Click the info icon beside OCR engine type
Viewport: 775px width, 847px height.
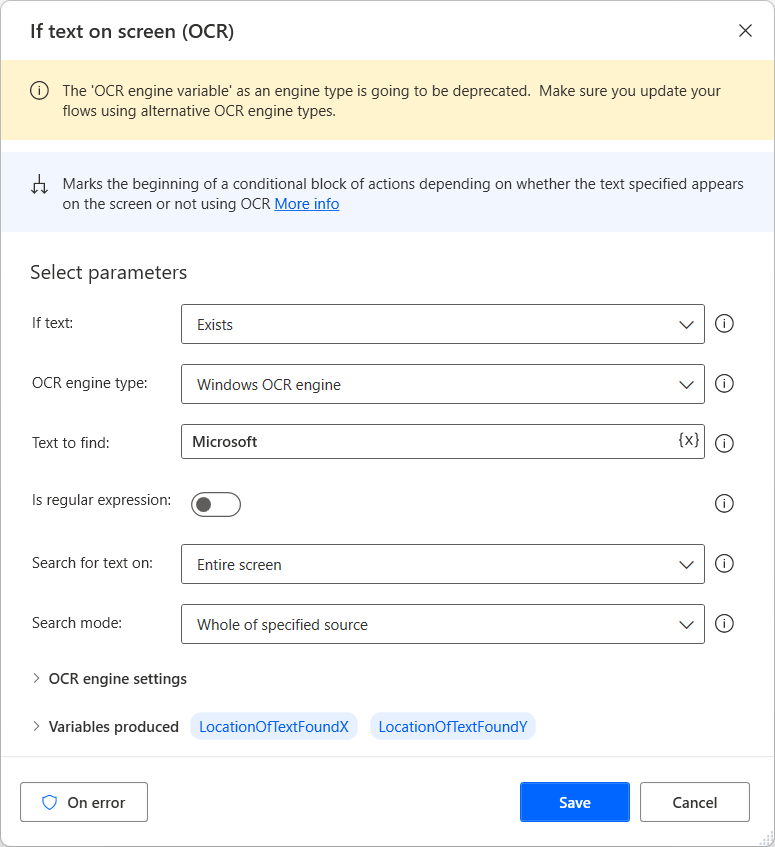[x=724, y=383]
